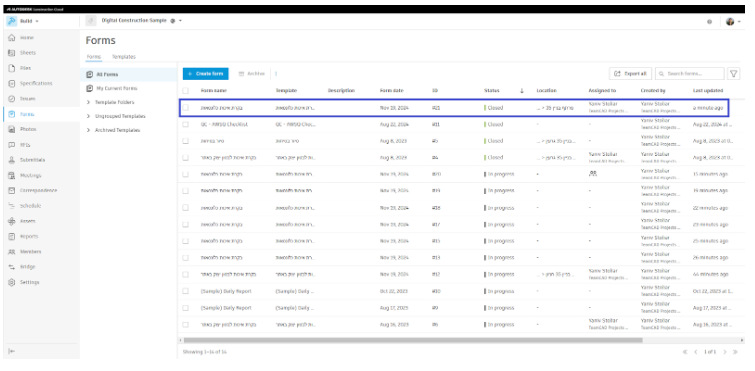Go to Assets in the sidebar
Screen dimensions: 755x371
tap(27, 221)
